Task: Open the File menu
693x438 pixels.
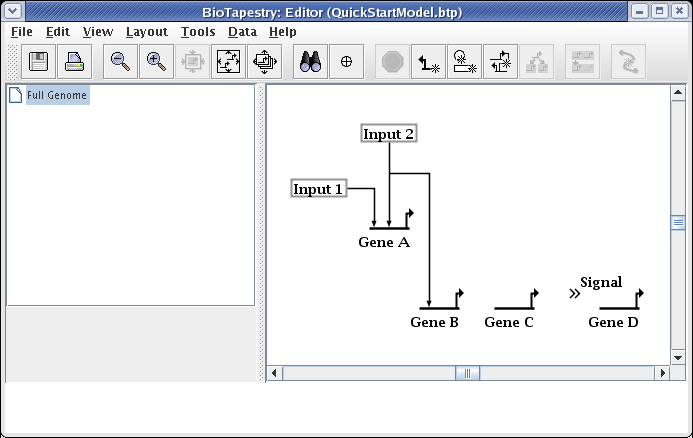Action: (x=21, y=31)
